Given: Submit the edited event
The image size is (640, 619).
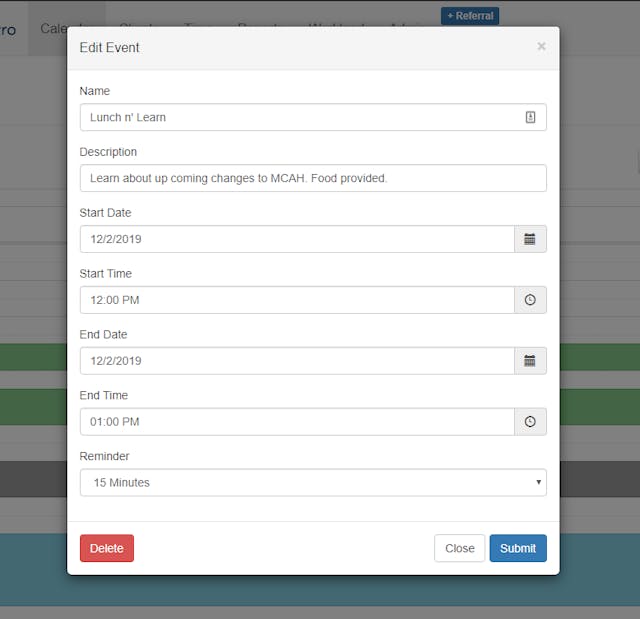Looking at the screenshot, I should point(518,548).
